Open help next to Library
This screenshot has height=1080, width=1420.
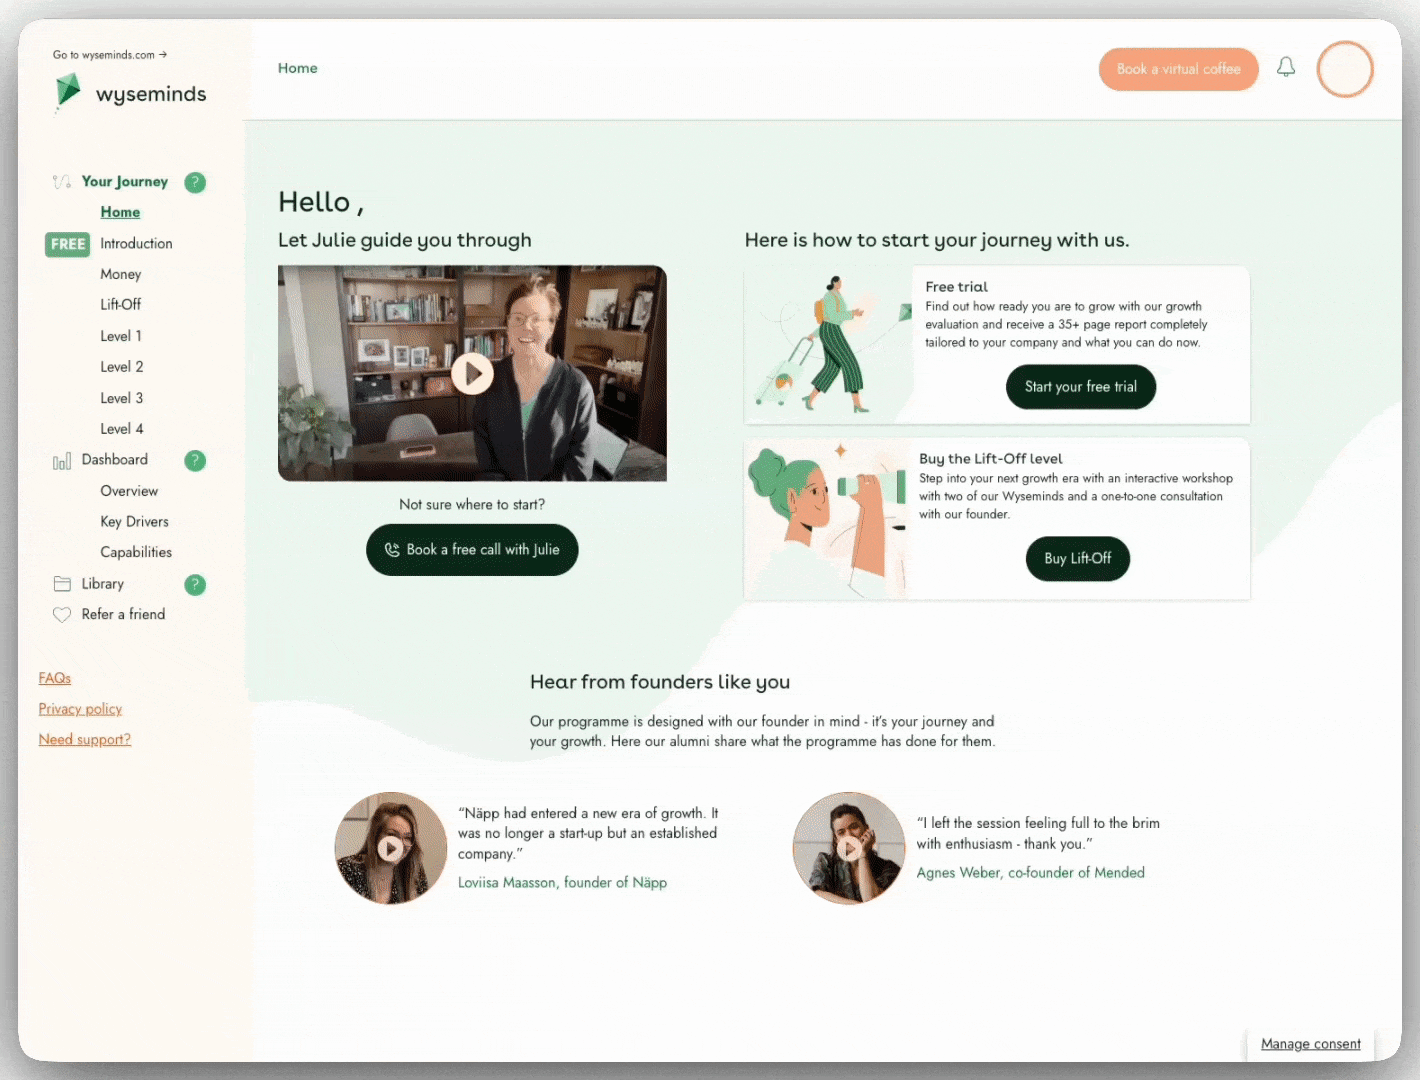tap(195, 585)
